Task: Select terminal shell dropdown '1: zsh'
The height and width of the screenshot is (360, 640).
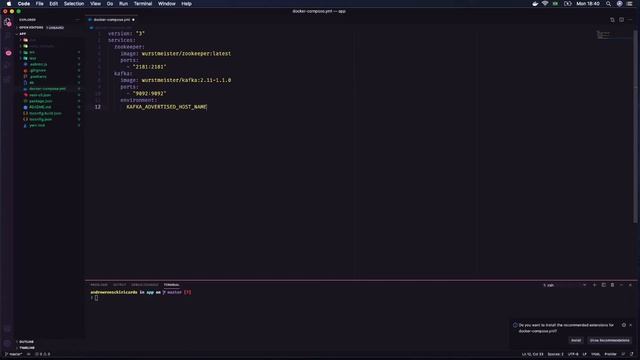Action: pos(564,285)
